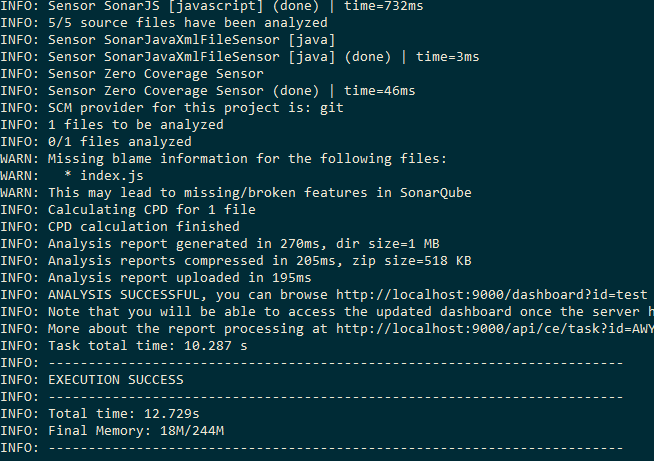Click the Zero Coverage Sensor time=46ms line
The image size is (654, 461).
pyautogui.click(x=208, y=91)
